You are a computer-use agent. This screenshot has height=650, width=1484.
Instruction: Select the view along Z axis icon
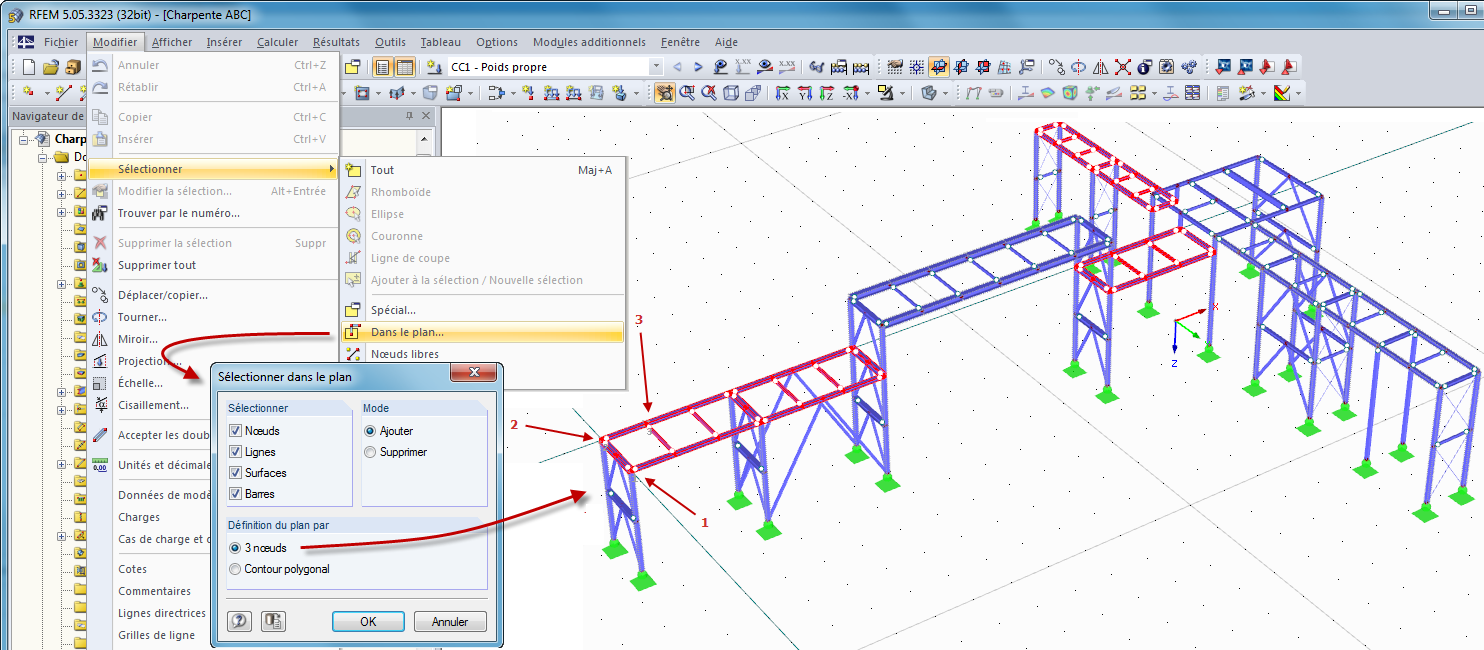coord(825,93)
